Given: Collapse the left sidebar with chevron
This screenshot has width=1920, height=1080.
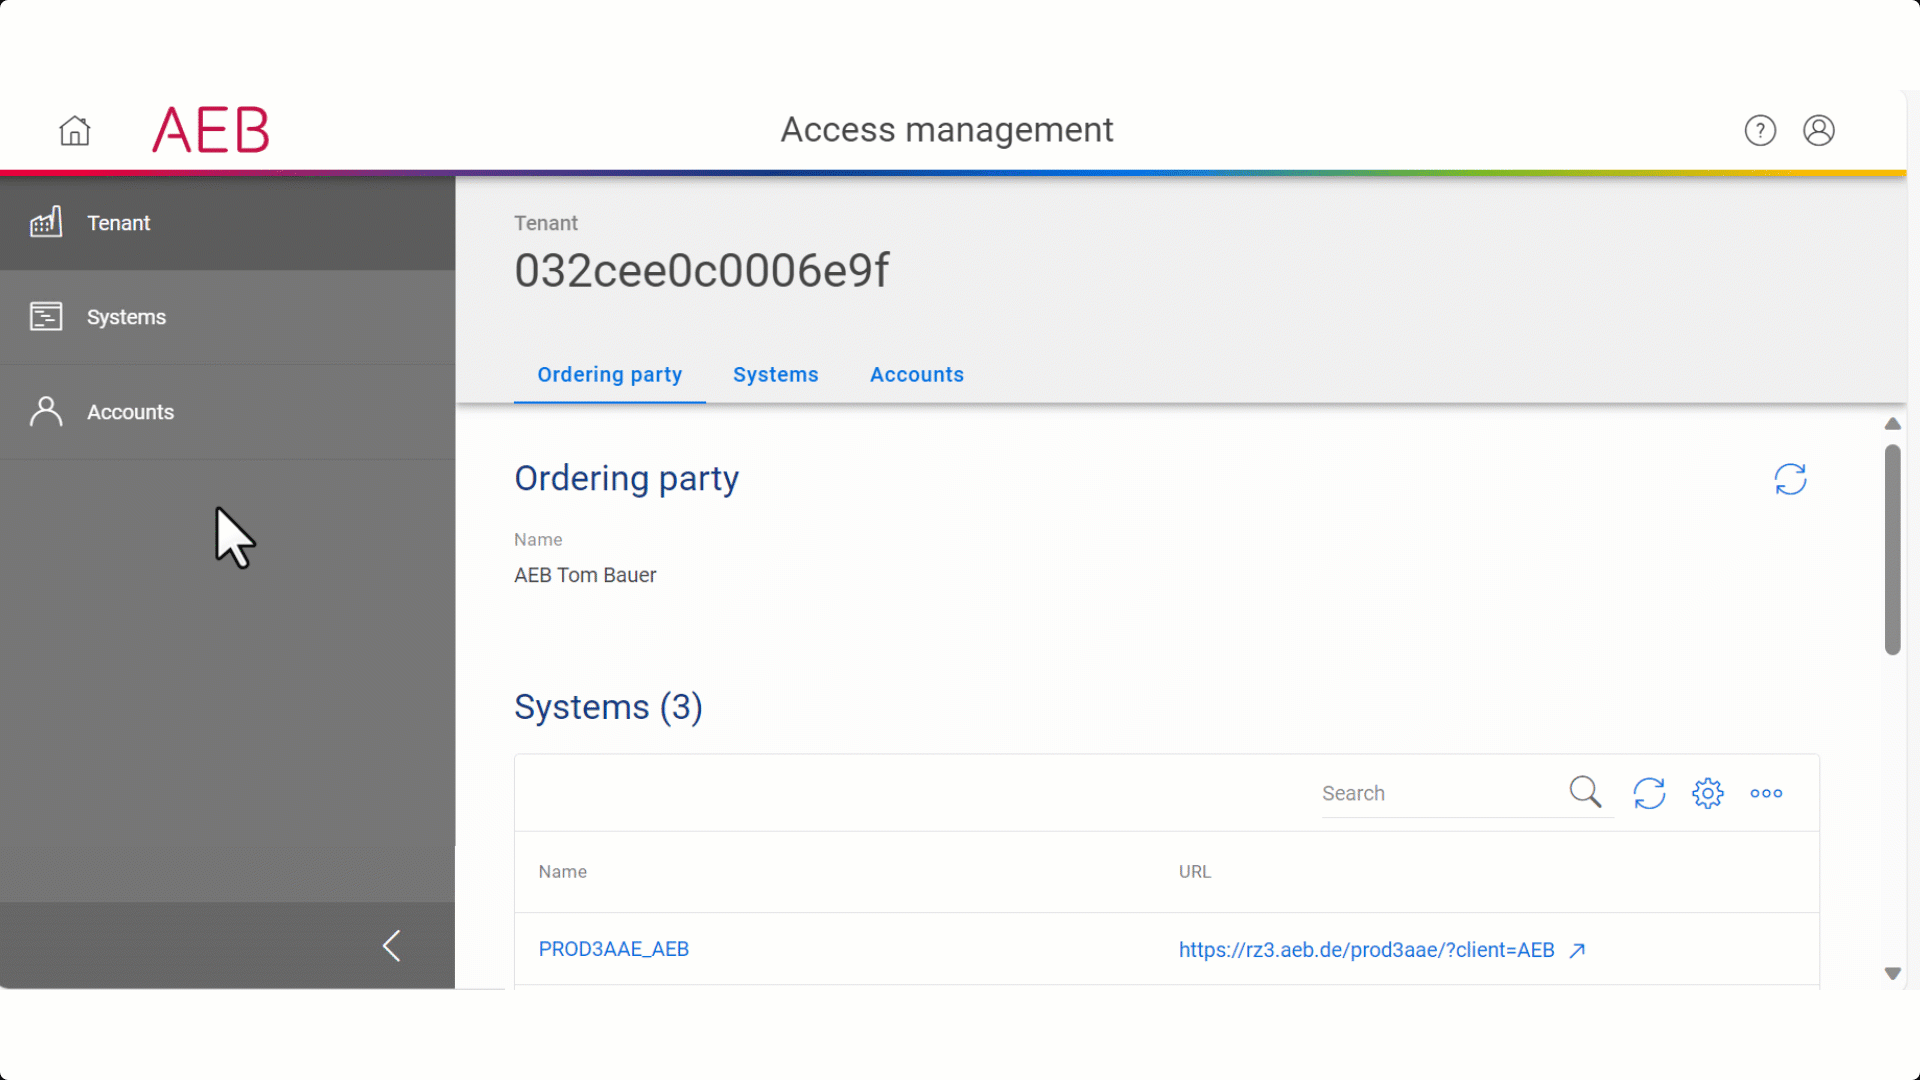Looking at the screenshot, I should pyautogui.click(x=391, y=946).
